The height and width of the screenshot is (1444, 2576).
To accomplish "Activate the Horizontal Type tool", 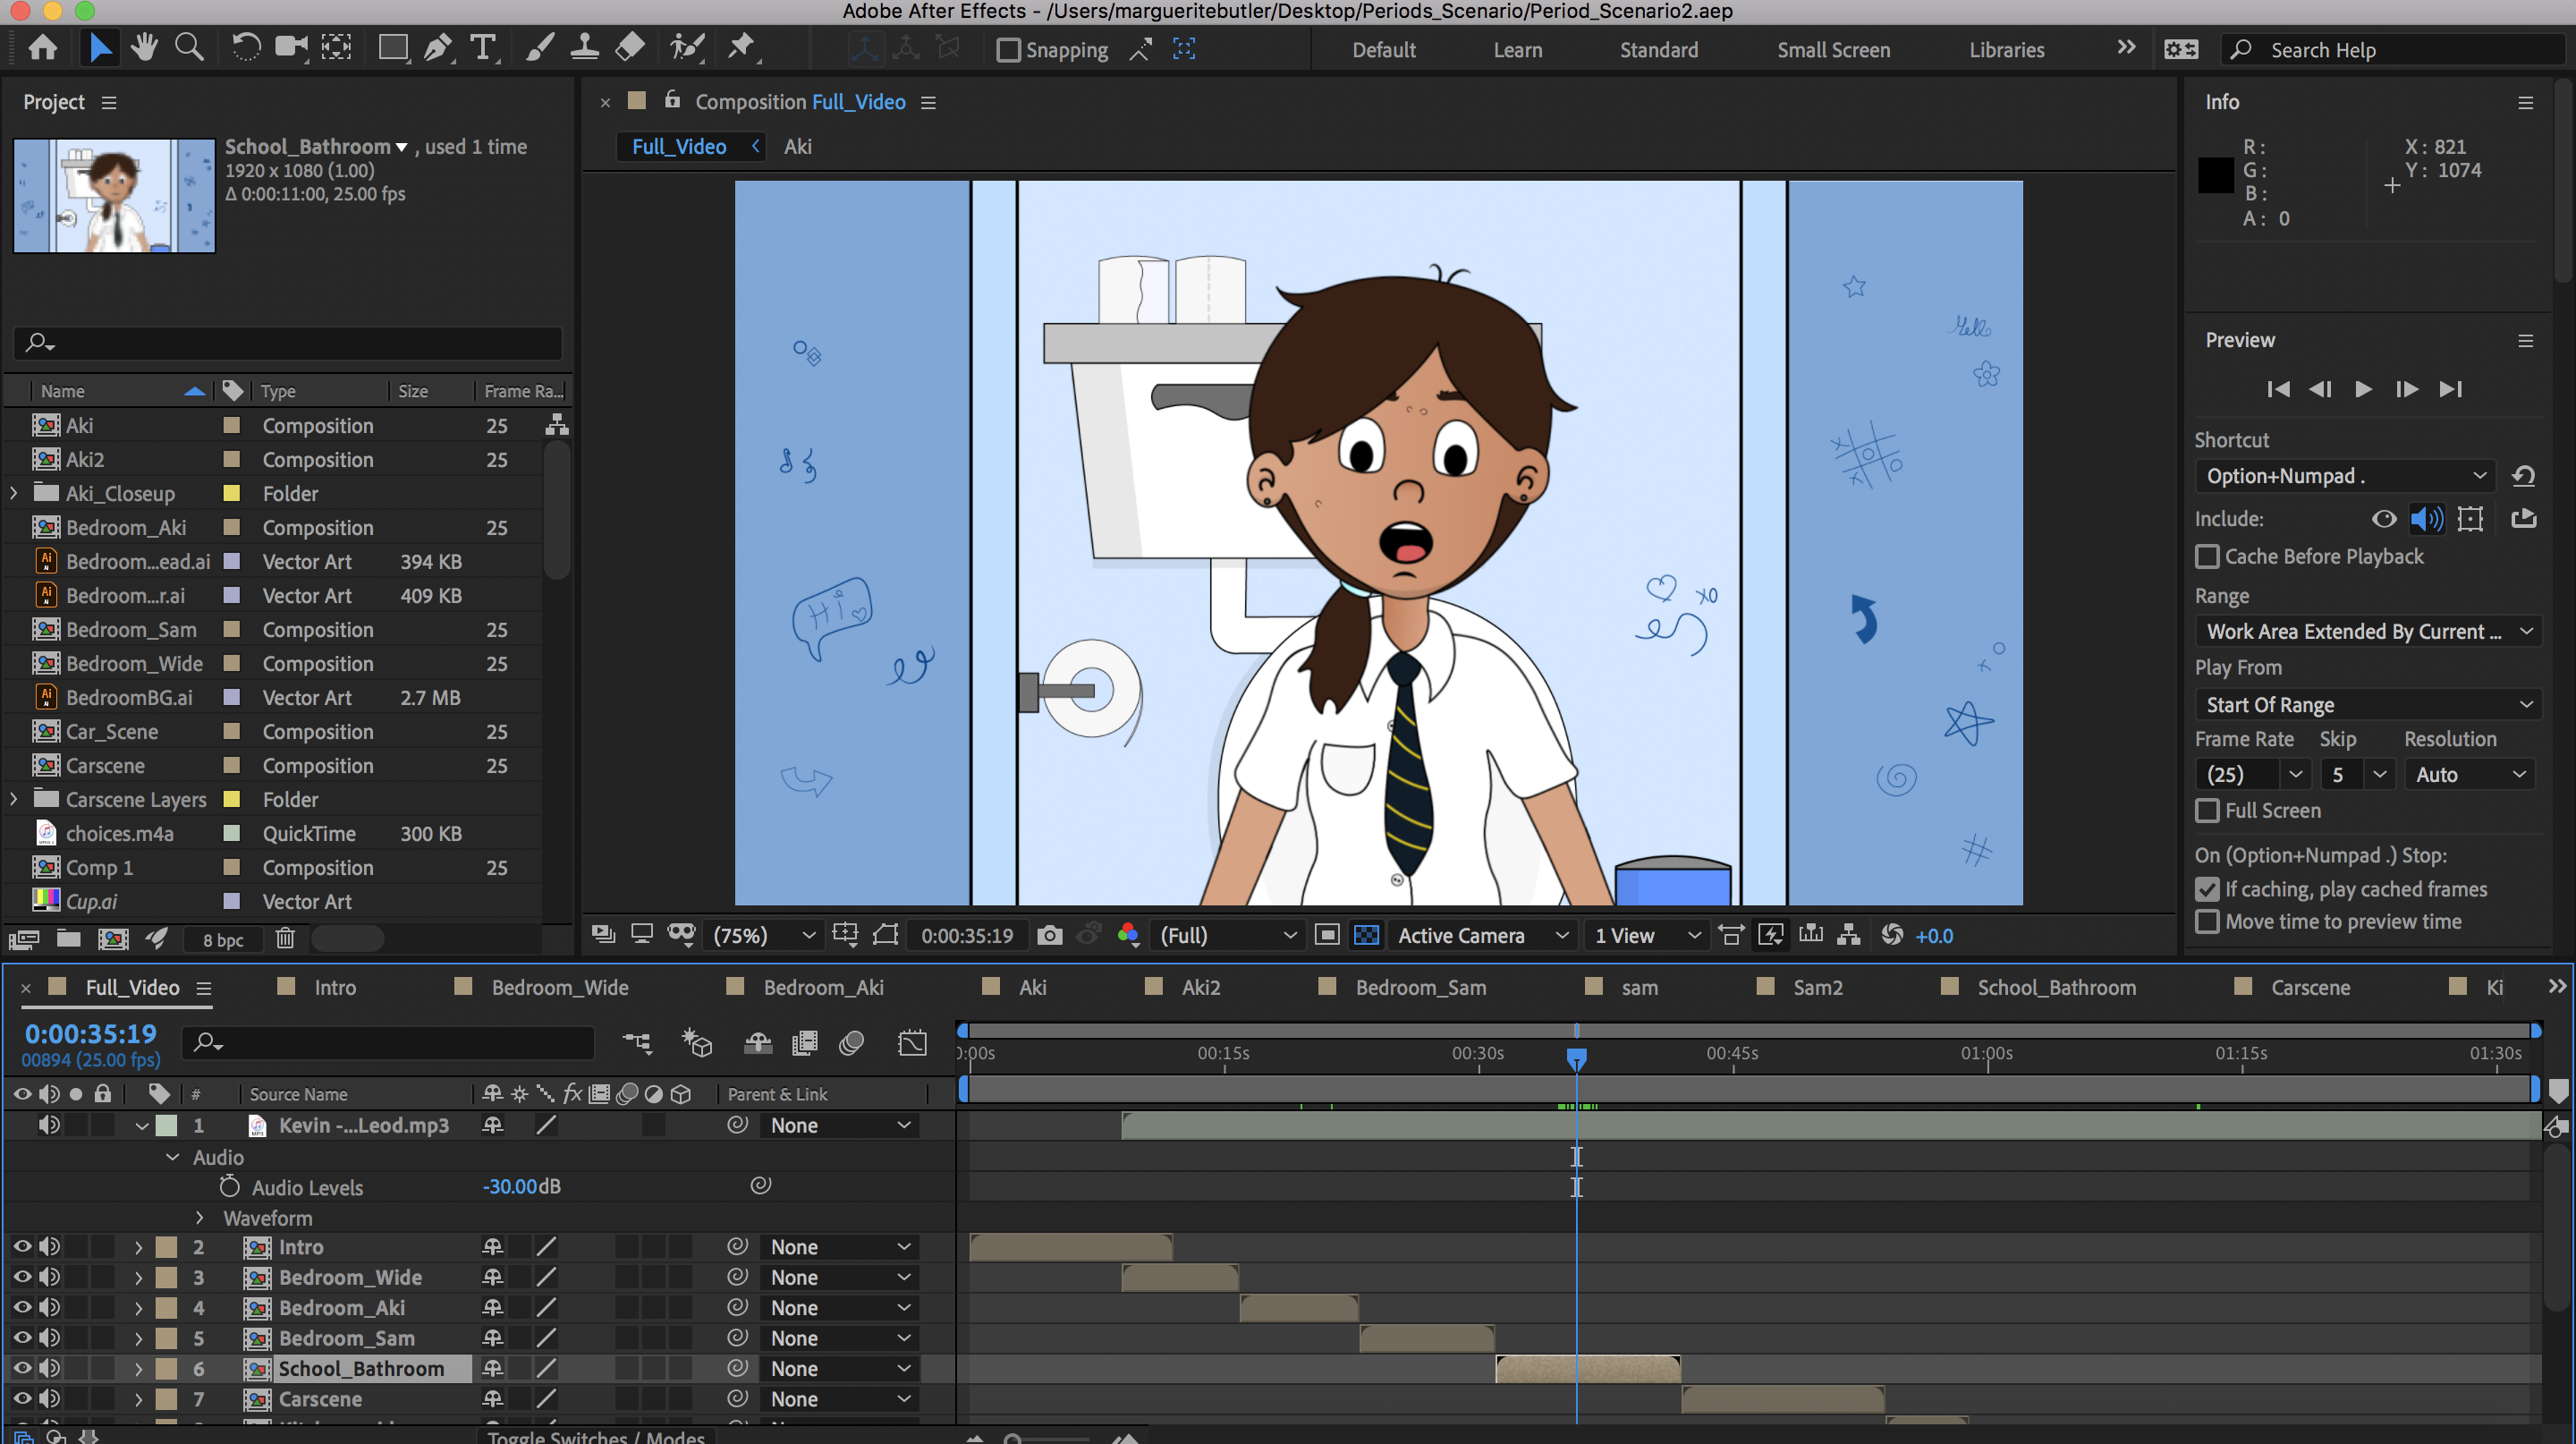I will (483, 47).
